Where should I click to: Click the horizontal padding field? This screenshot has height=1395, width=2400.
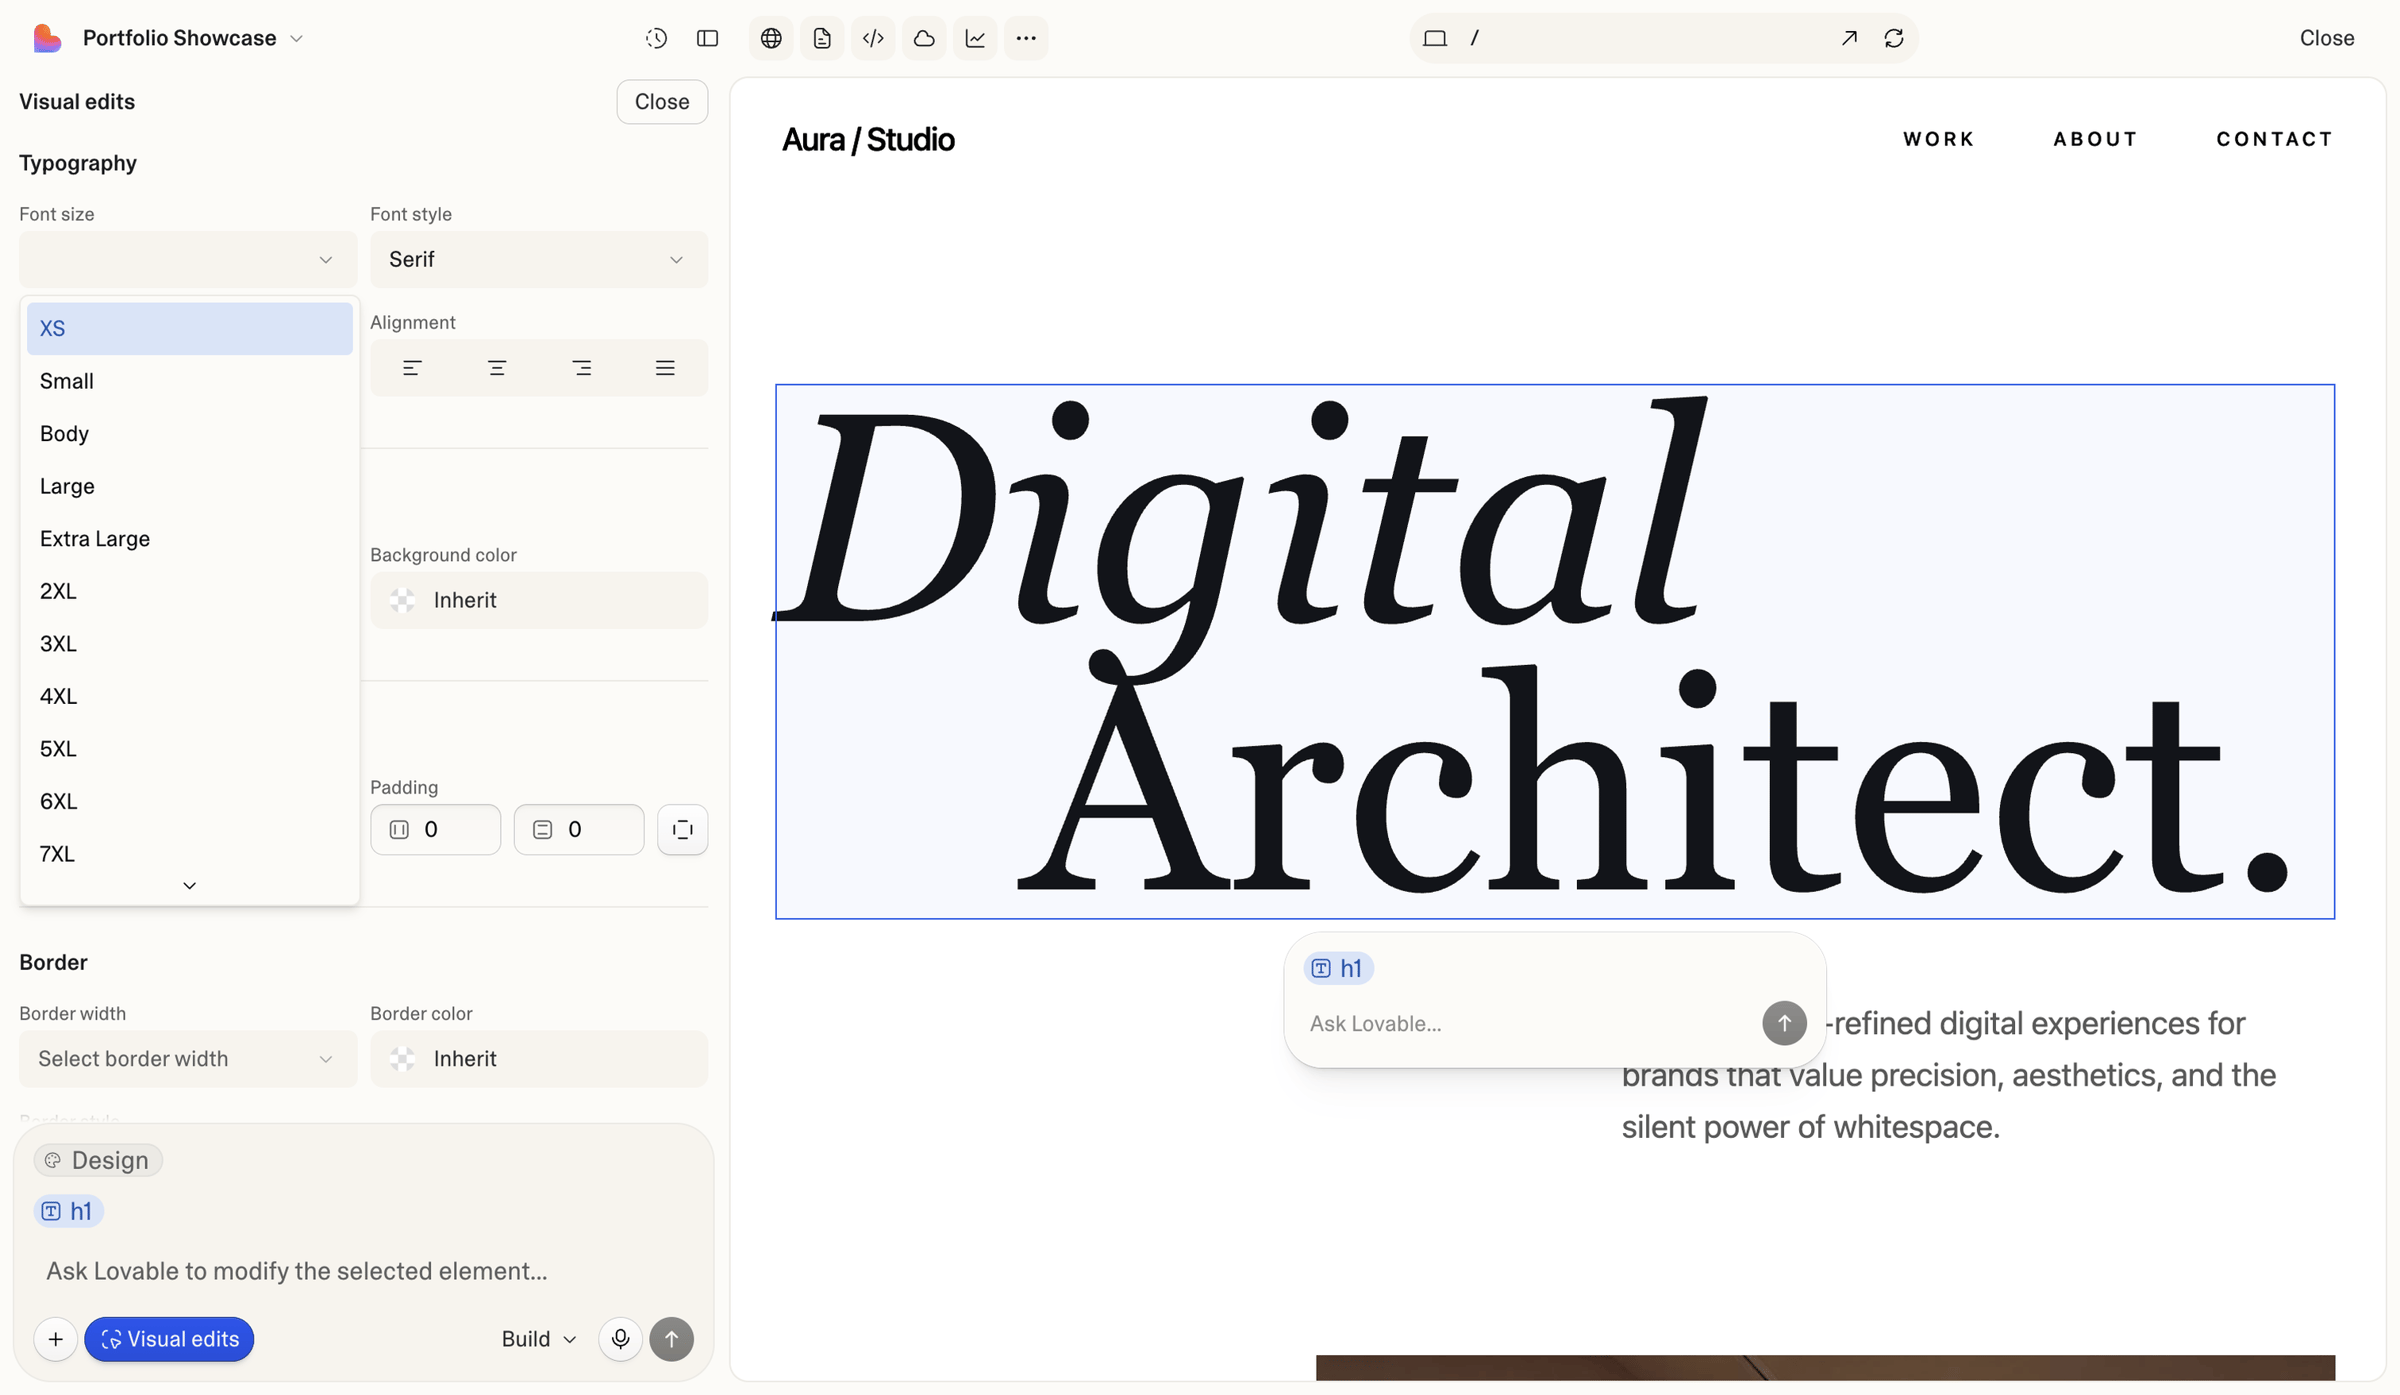point(436,829)
